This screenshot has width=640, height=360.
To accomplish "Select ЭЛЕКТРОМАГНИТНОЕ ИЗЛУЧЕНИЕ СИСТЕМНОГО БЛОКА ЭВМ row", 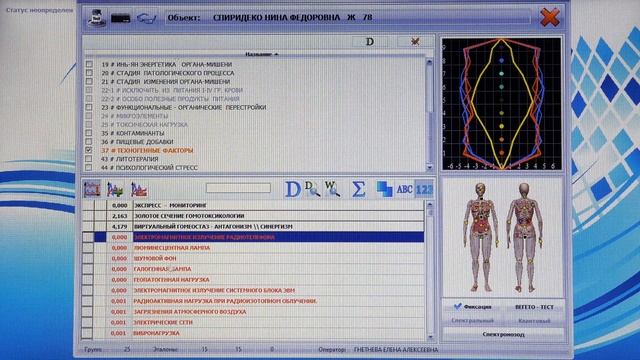I will 253,290.
